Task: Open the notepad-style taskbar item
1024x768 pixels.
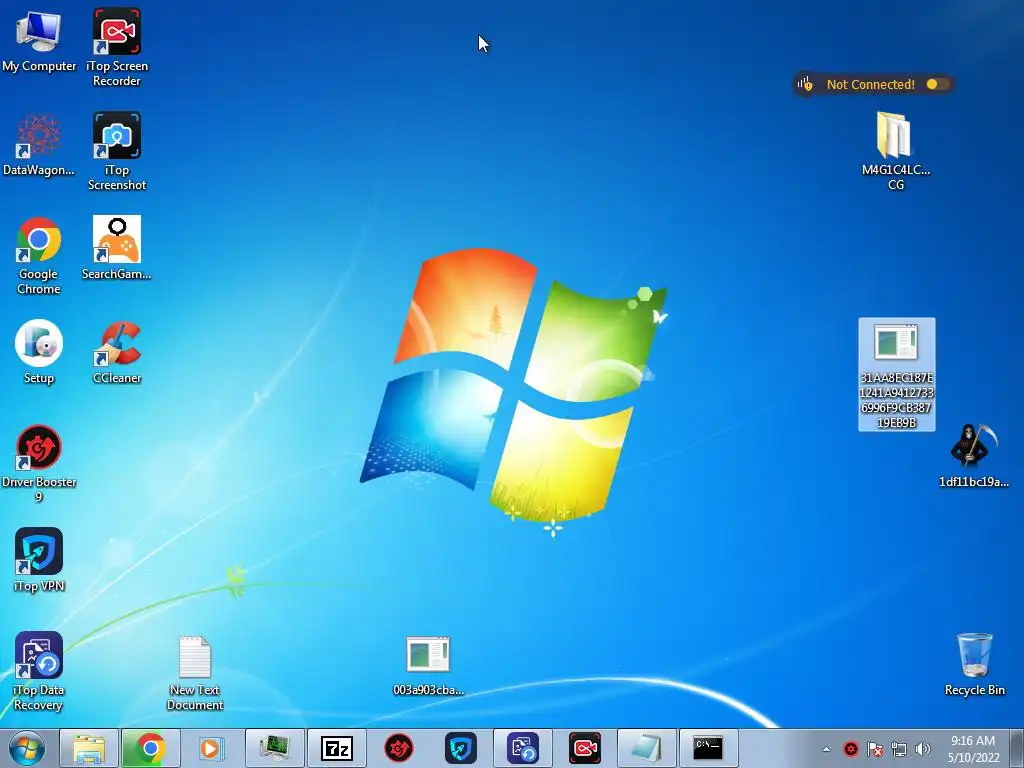Action: tap(647, 748)
